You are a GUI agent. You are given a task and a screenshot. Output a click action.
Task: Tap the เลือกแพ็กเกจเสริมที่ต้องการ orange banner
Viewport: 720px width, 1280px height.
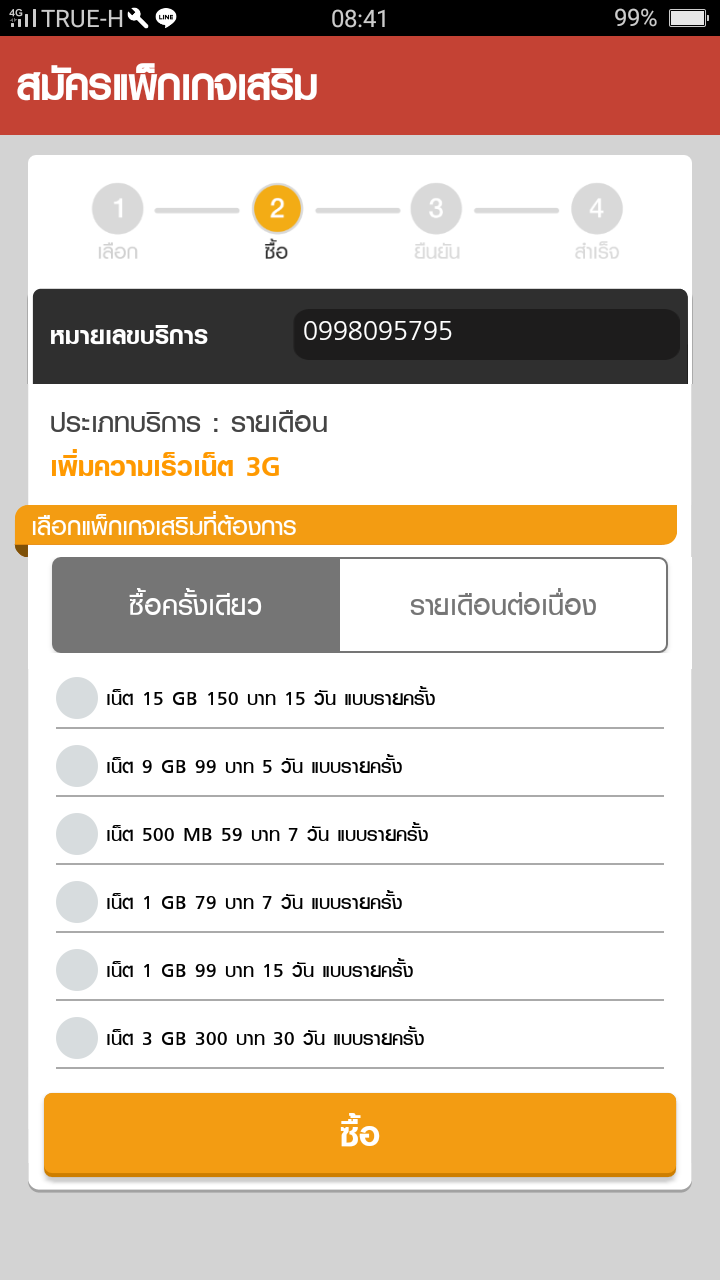[345, 526]
